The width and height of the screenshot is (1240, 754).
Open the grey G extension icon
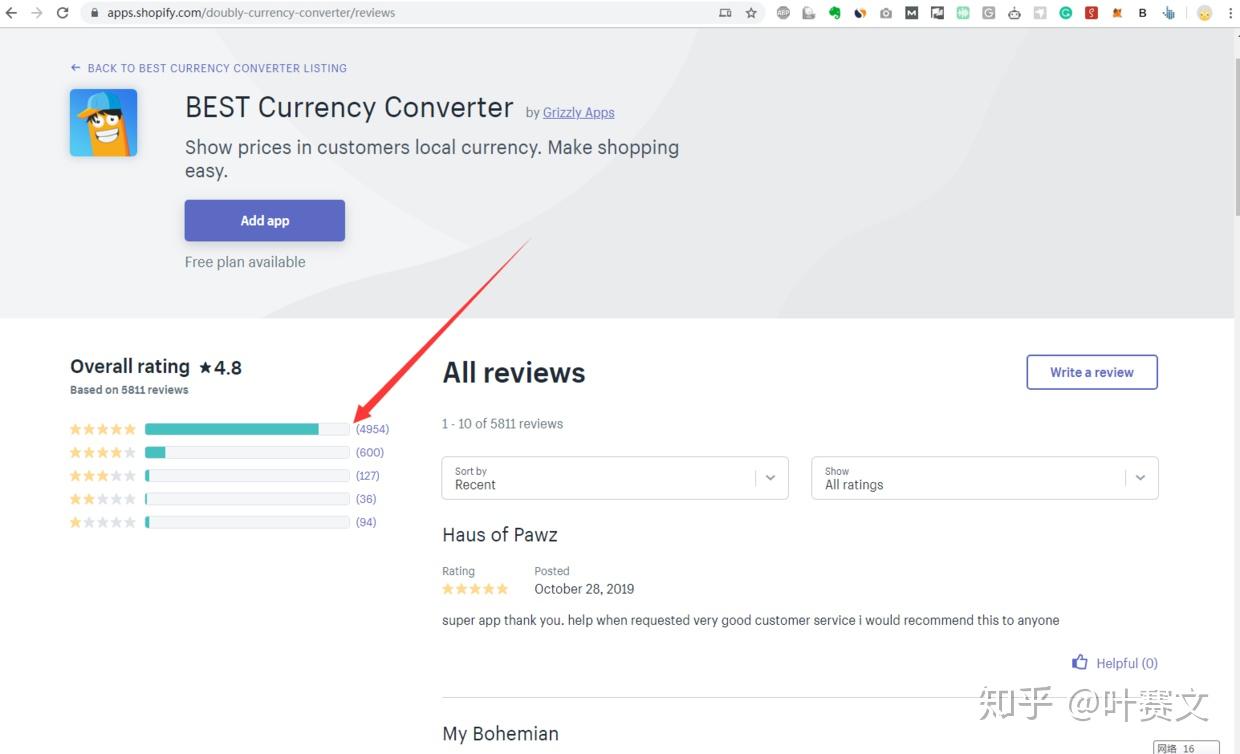pos(989,13)
